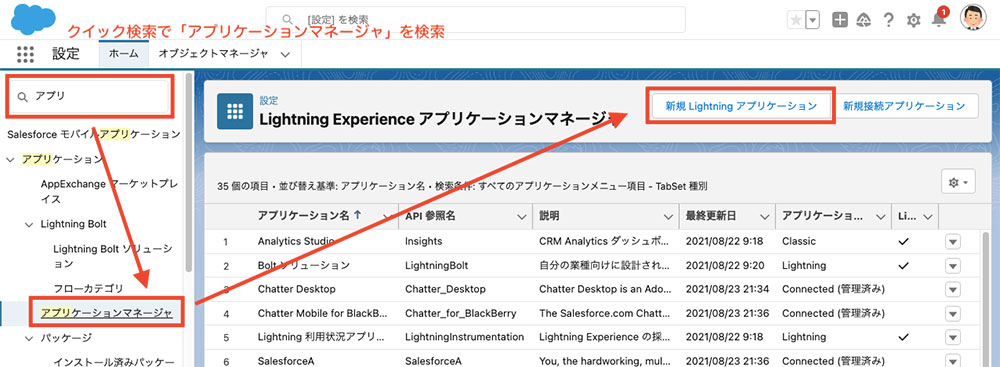The image size is (1000, 367).
Task: Open アプリケーション種別 column menu chevron
Action: point(881,218)
